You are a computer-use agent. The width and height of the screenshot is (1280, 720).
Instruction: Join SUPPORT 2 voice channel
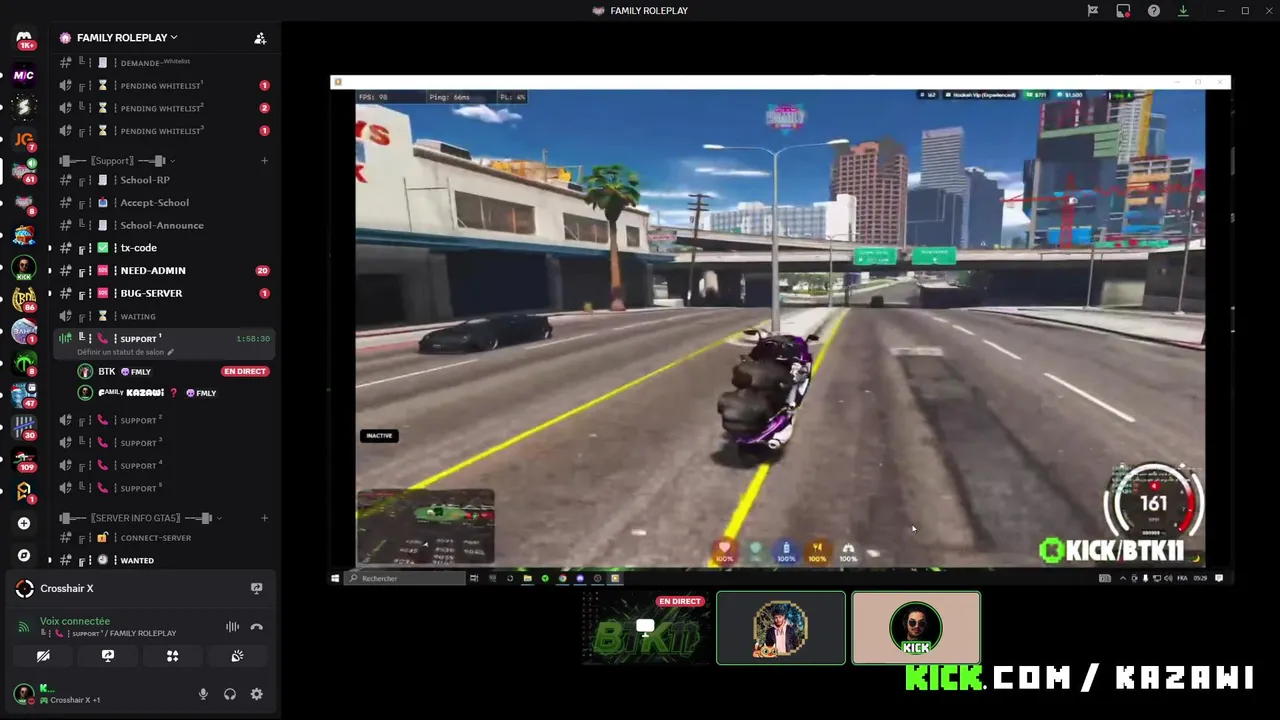(x=164, y=420)
